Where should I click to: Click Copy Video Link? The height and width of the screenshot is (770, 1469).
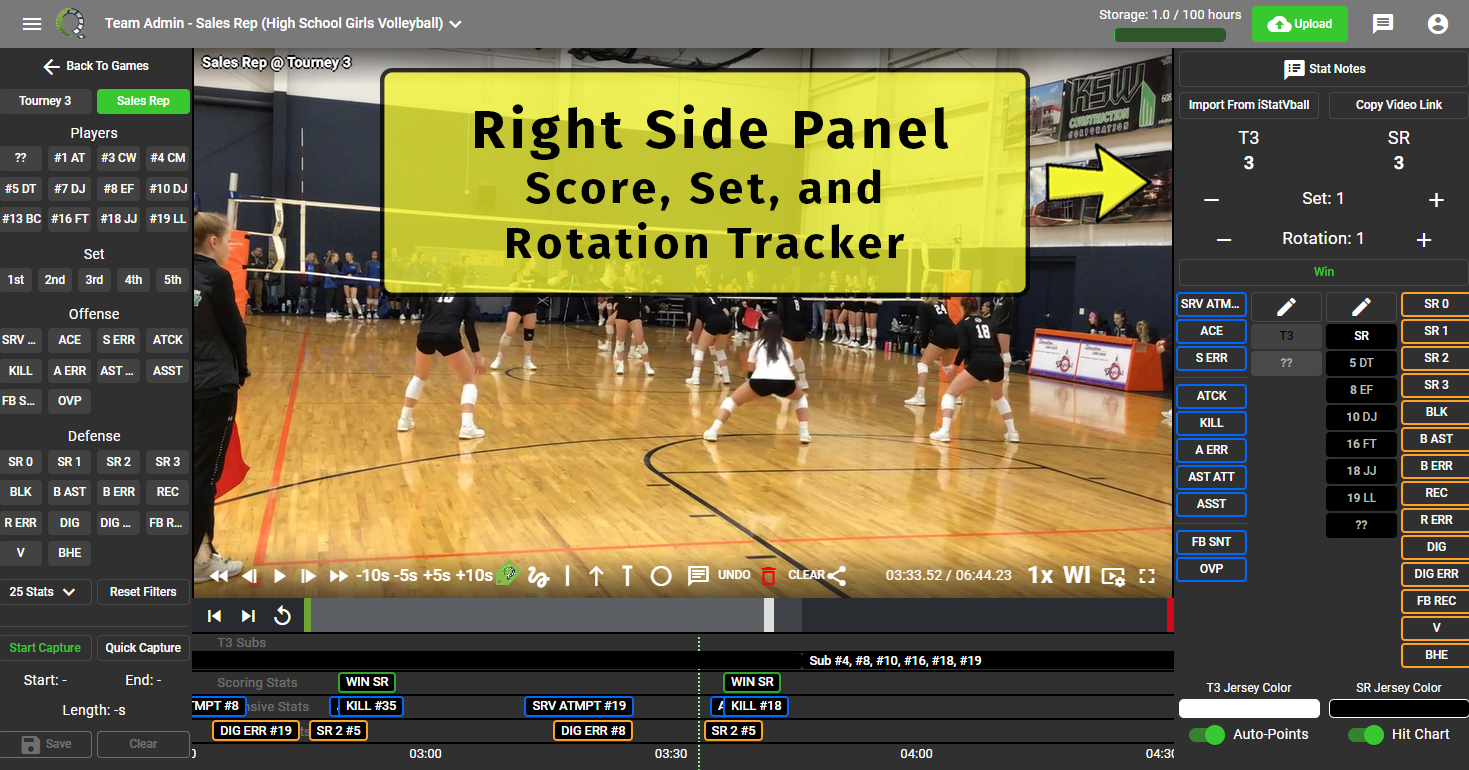[1399, 105]
